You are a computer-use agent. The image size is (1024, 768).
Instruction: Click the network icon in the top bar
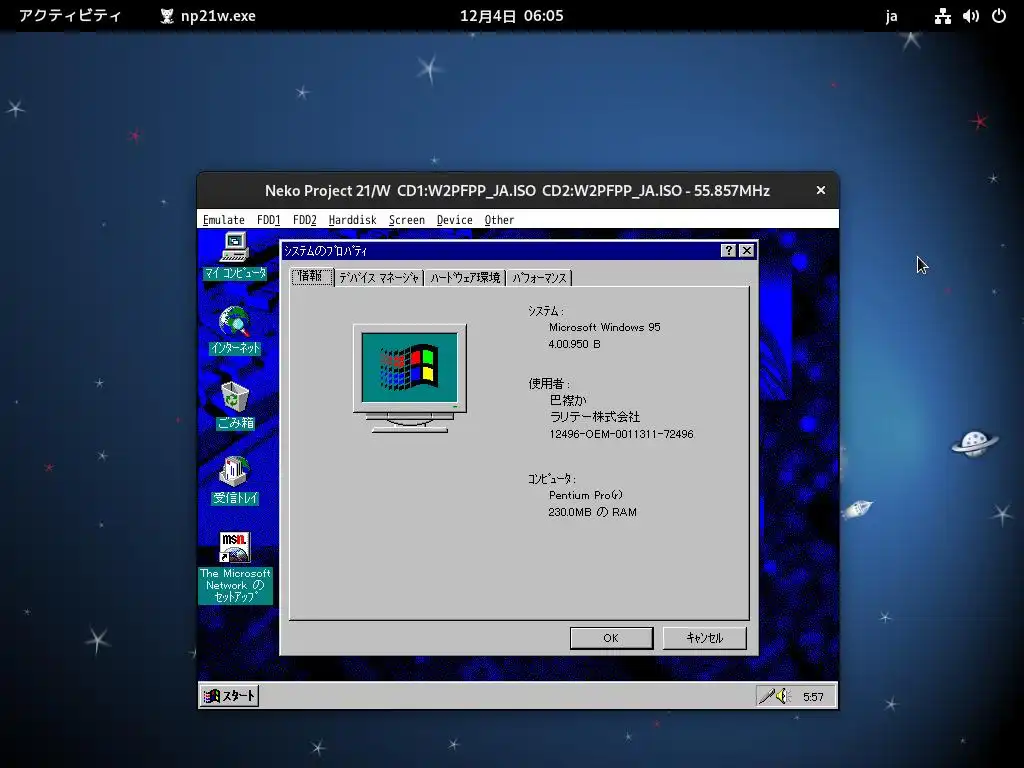tap(942, 16)
